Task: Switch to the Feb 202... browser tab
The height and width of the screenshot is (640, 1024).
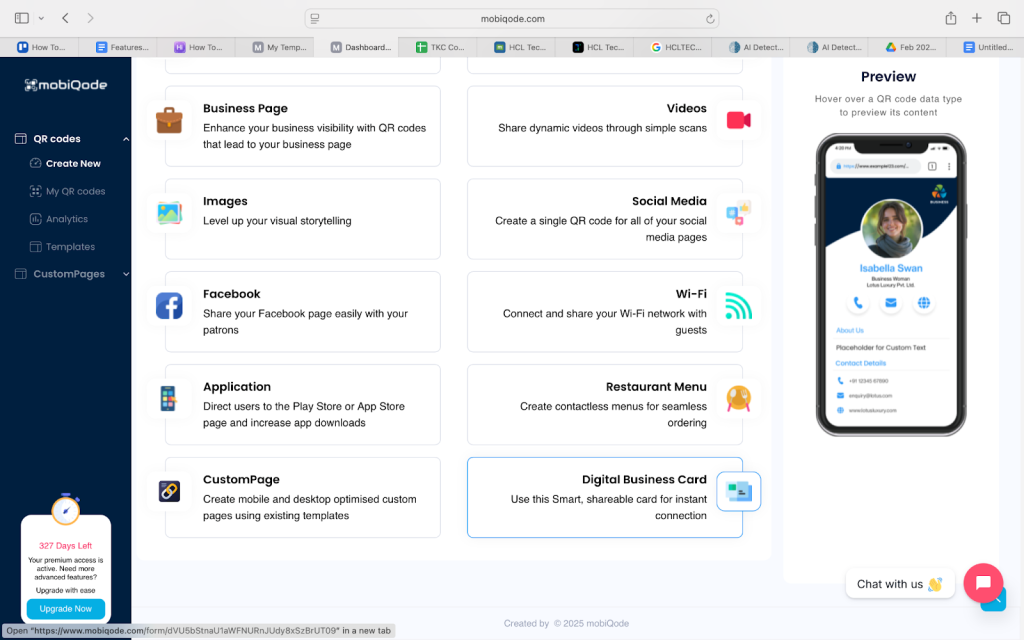Action: click(x=910, y=47)
